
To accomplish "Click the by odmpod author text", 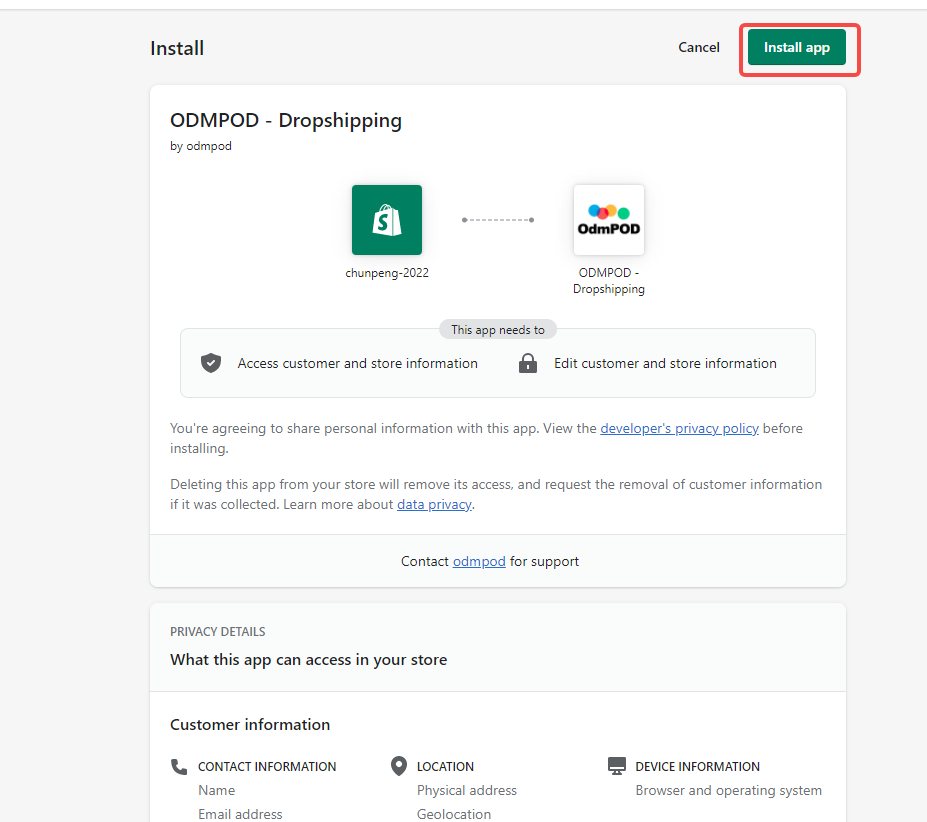I will 201,146.
